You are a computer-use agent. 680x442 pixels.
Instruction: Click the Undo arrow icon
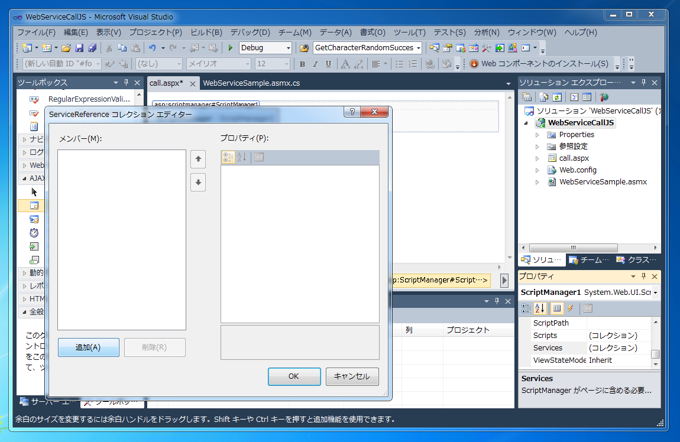coord(152,48)
